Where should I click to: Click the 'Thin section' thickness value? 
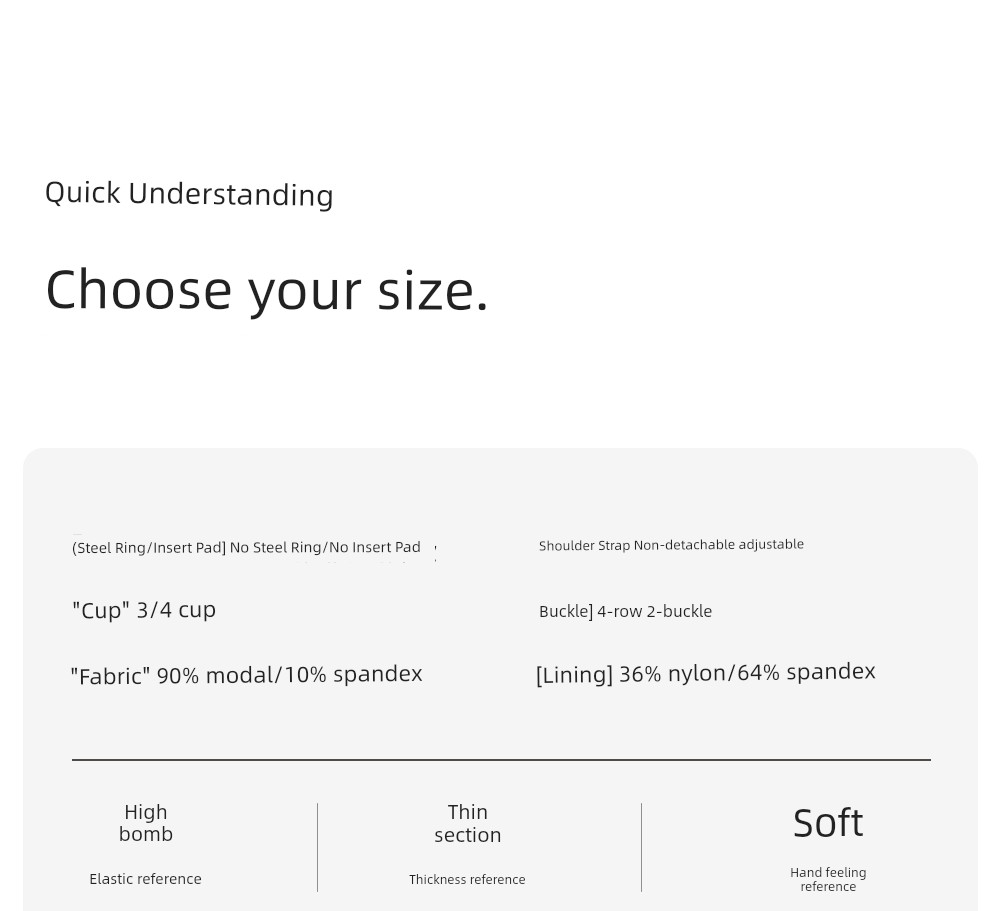point(467,824)
